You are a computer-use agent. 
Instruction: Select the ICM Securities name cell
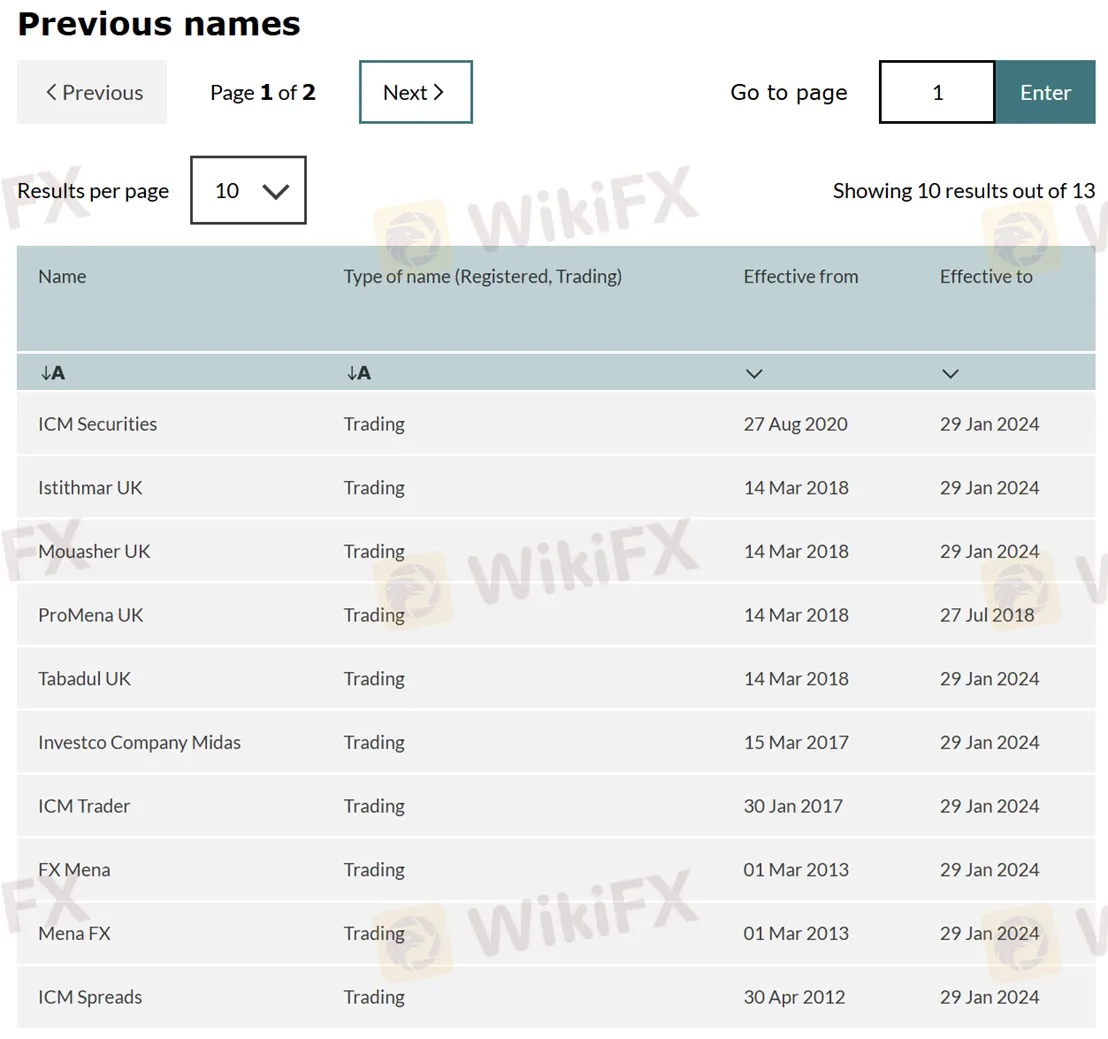coord(98,424)
